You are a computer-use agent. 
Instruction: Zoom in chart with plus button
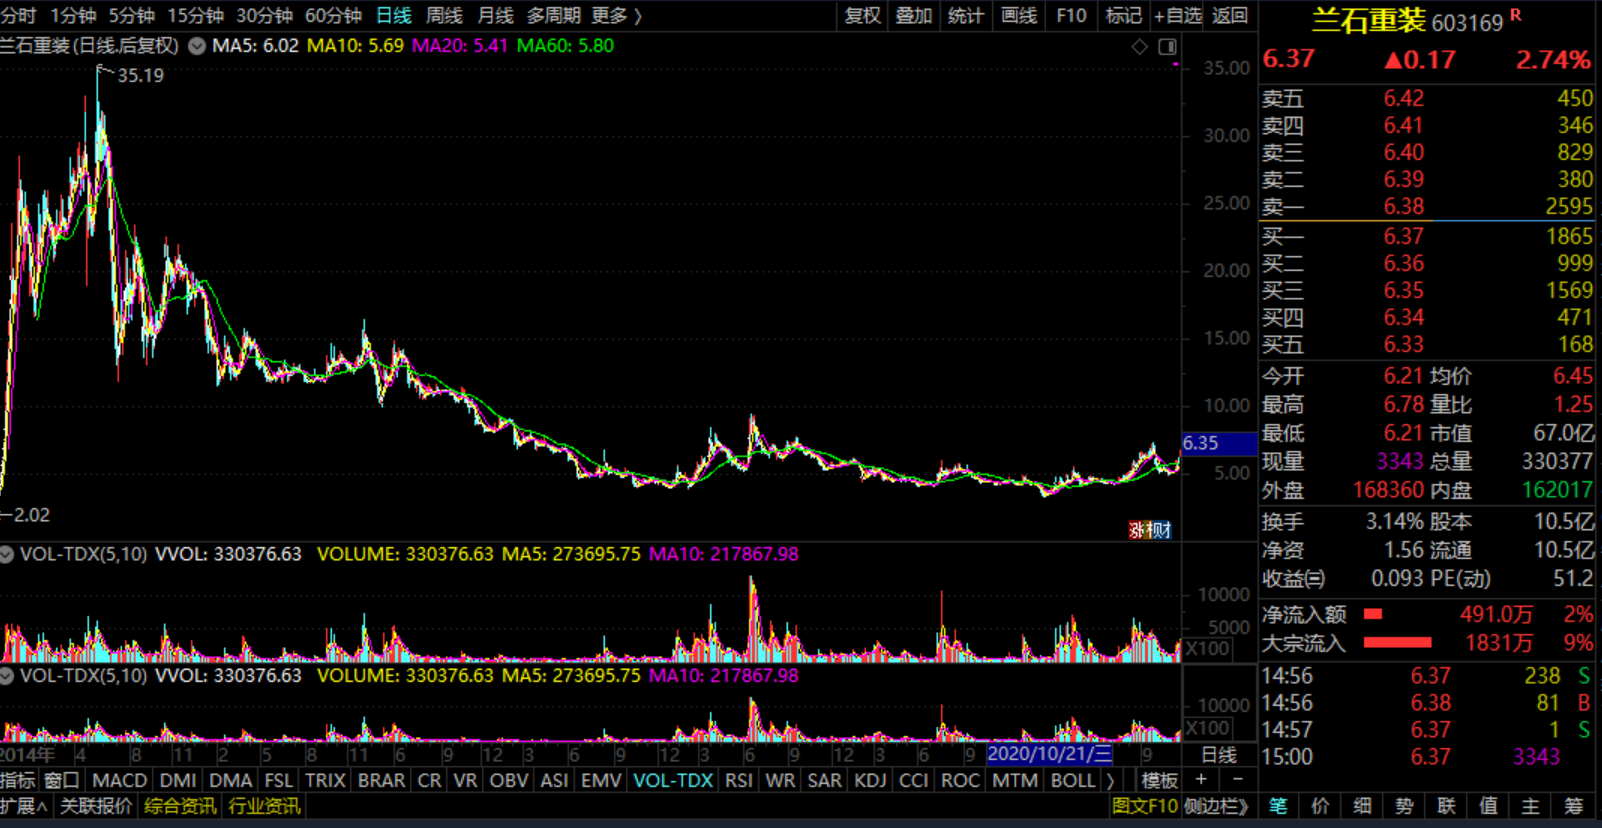pos(1201,780)
